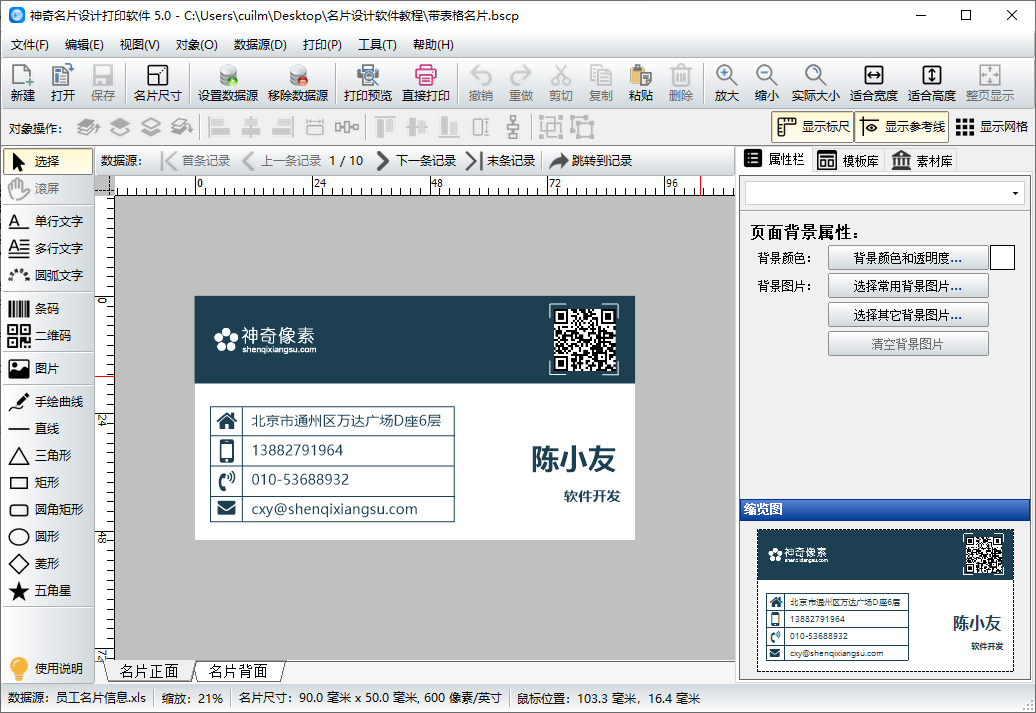Click the 粘贴 paste icon
This screenshot has height=713, width=1036.
(x=640, y=83)
